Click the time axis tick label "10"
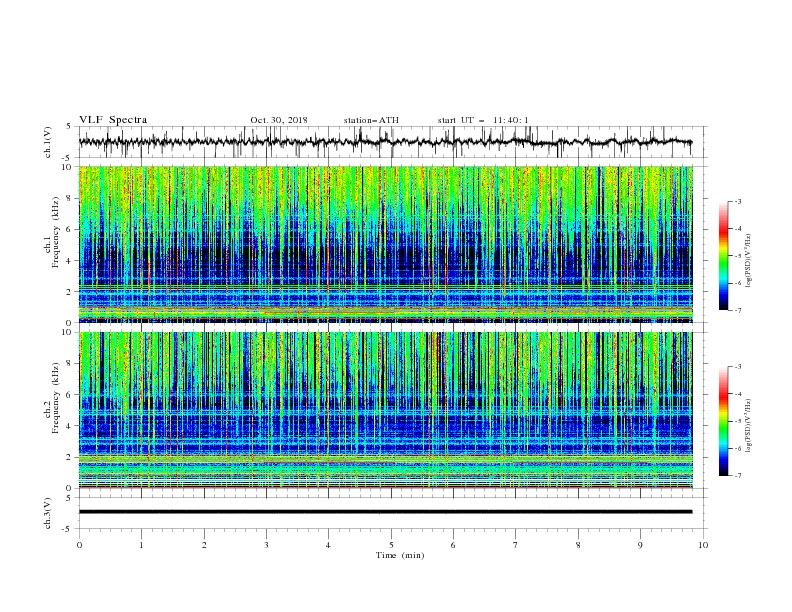Viewport: 792px width, 612px height. 703,545
